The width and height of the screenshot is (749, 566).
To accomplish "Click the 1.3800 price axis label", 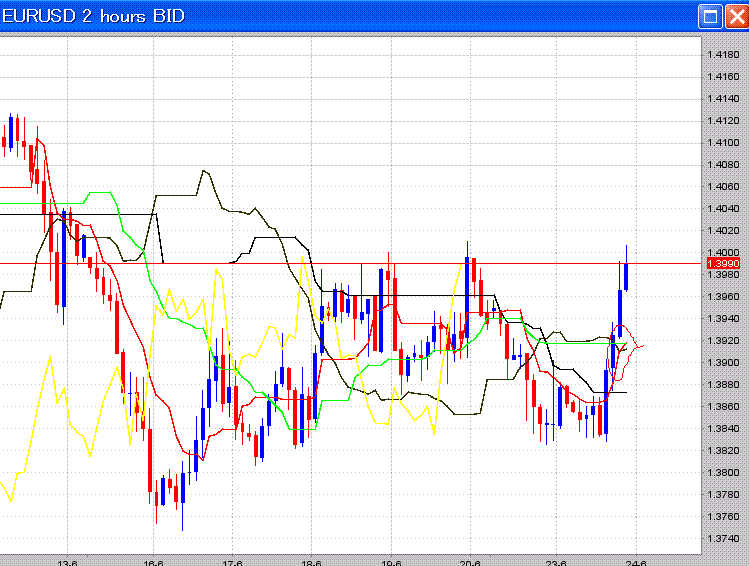I will (722, 472).
